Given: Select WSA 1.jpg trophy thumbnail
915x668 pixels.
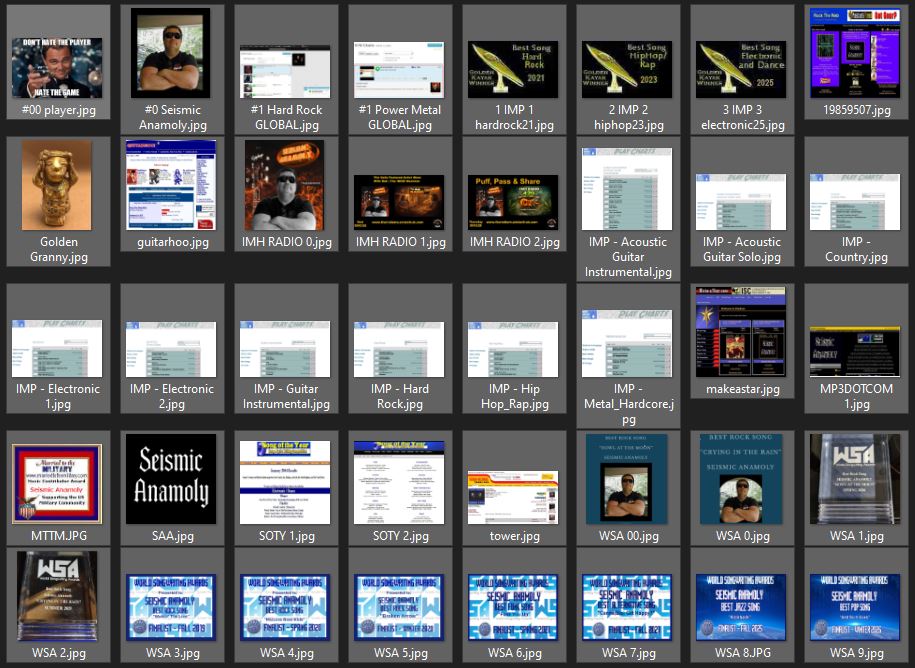Looking at the screenshot, I should pyautogui.click(x=855, y=479).
